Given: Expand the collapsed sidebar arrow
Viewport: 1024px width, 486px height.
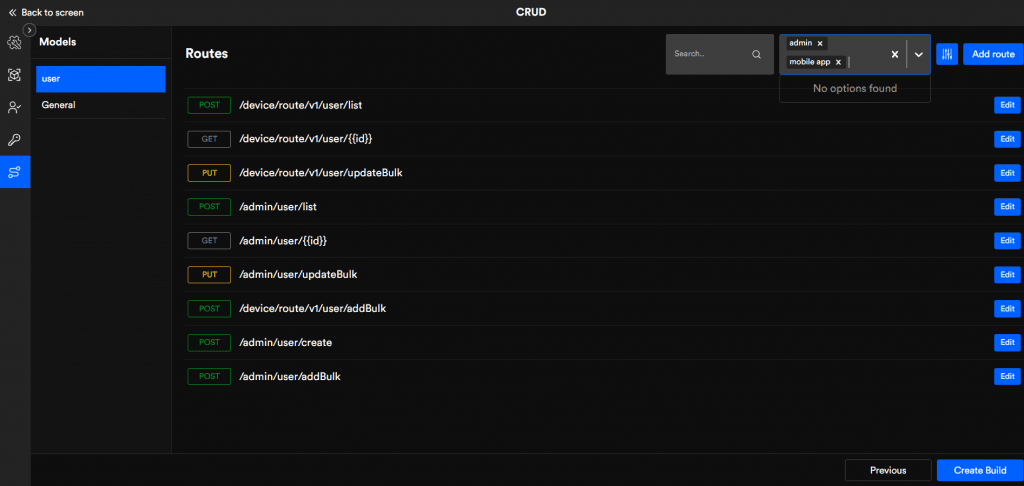Looking at the screenshot, I should [30, 31].
